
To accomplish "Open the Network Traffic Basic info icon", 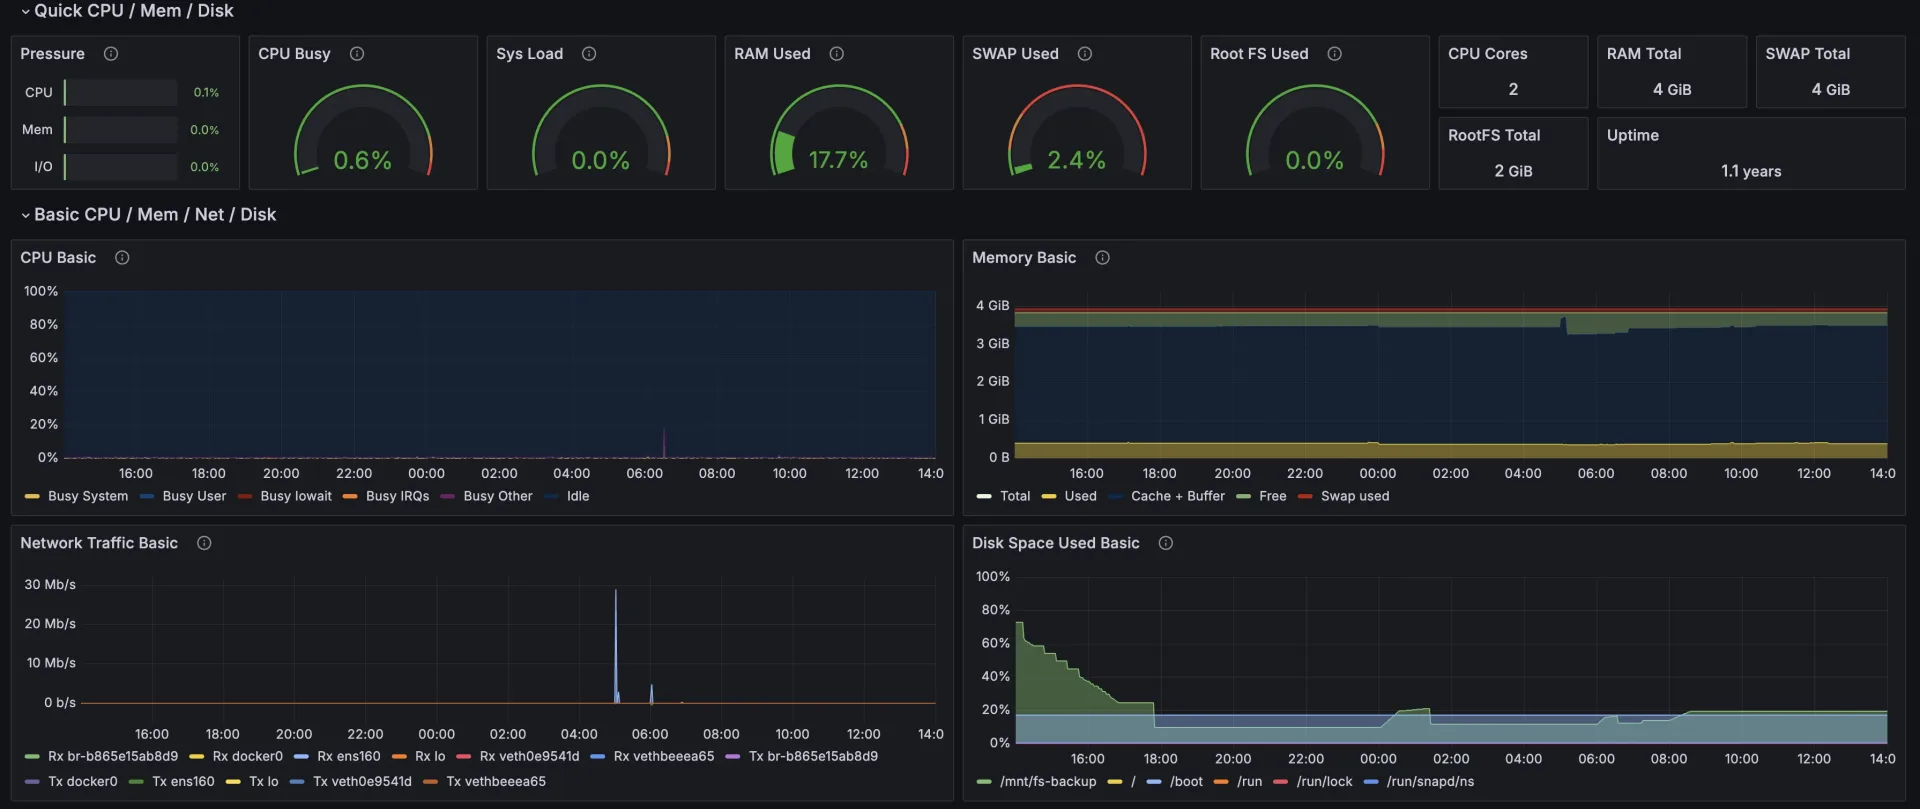I will (204, 543).
